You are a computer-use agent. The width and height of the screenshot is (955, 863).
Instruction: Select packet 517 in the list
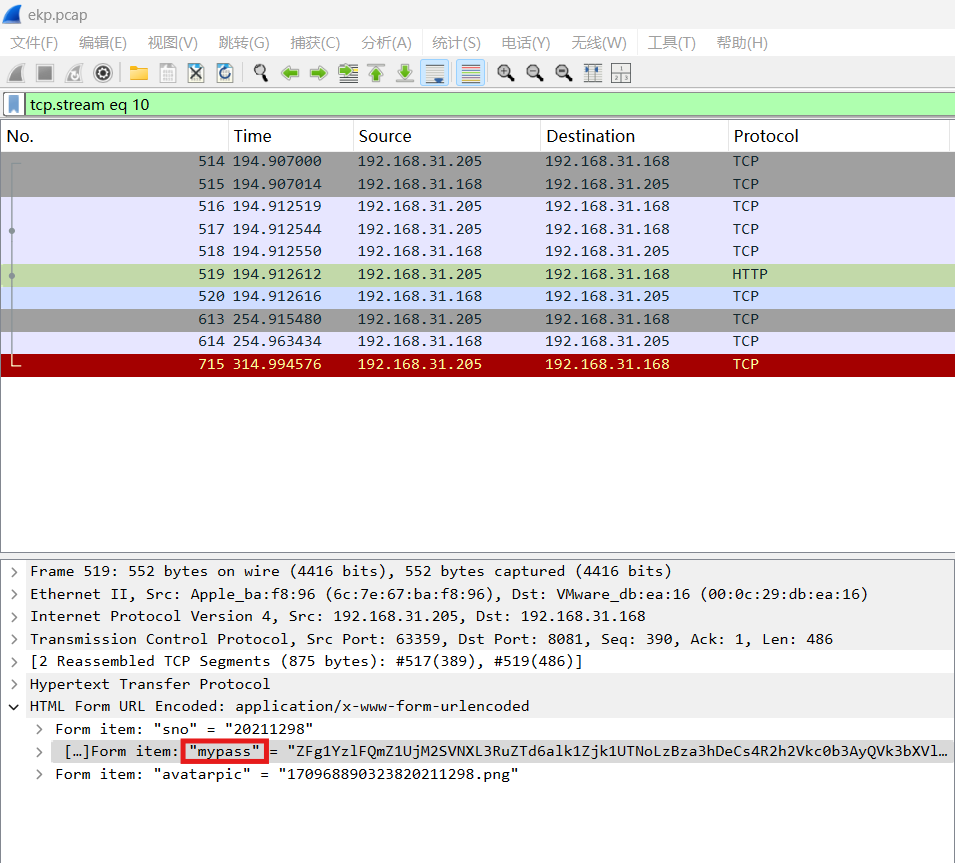coord(478,229)
